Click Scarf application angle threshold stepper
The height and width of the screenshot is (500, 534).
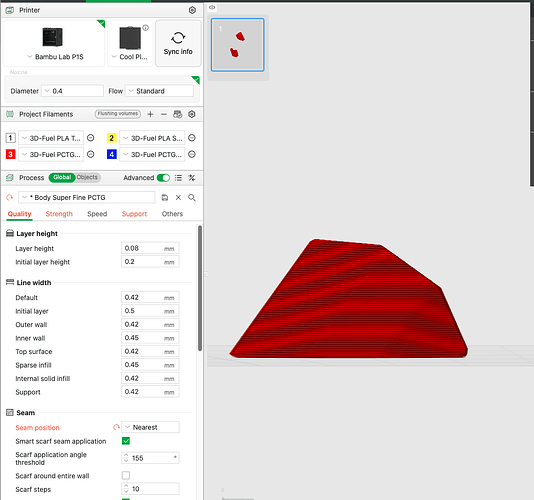[x=126, y=458]
